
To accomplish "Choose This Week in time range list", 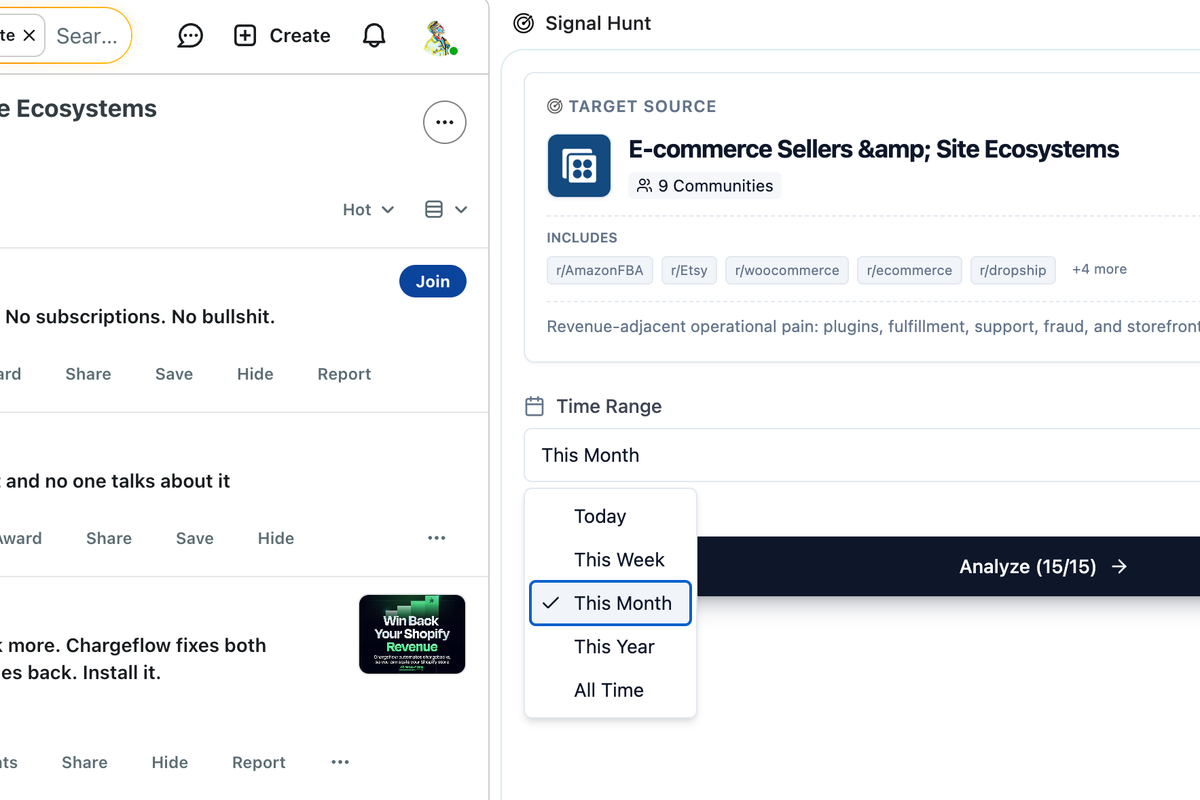I will tap(610, 560).
